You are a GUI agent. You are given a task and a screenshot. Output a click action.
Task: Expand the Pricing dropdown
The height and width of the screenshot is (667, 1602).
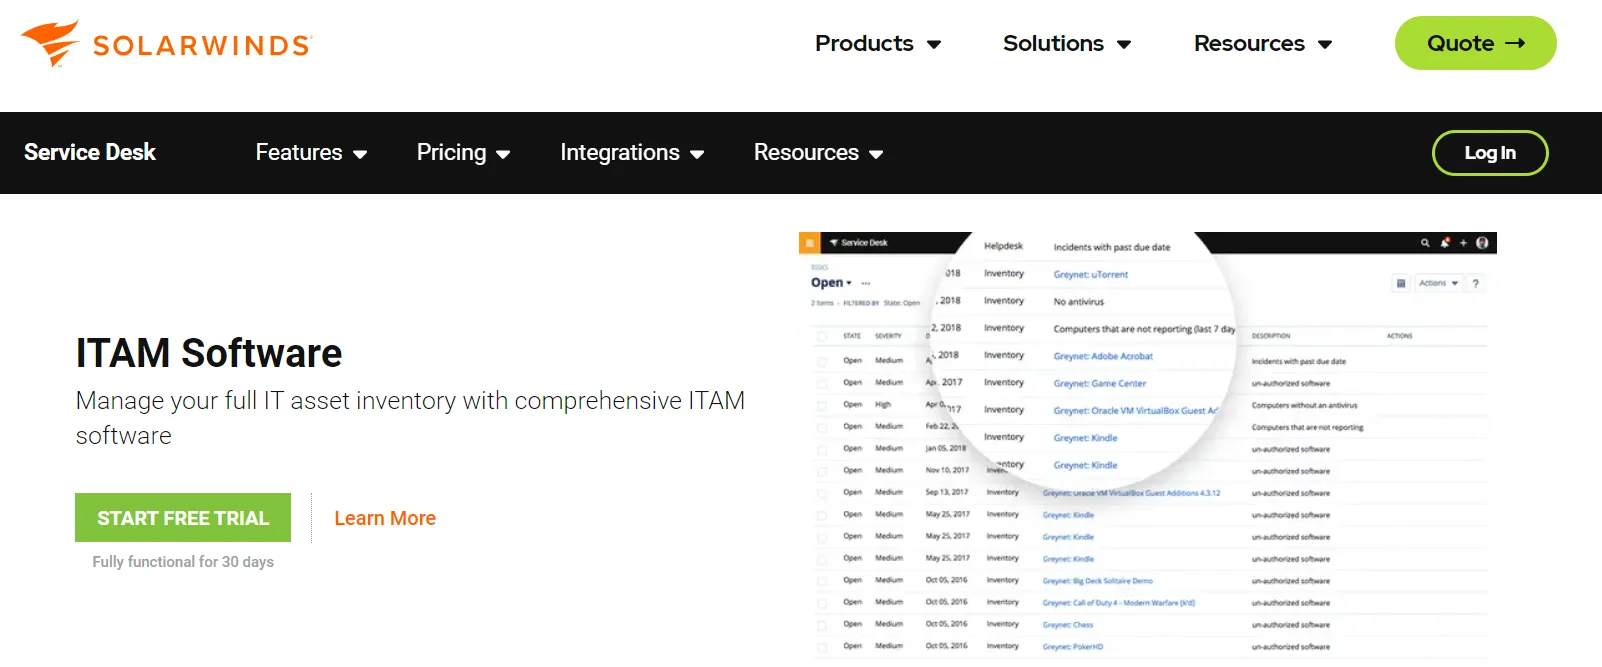pos(463,153)
